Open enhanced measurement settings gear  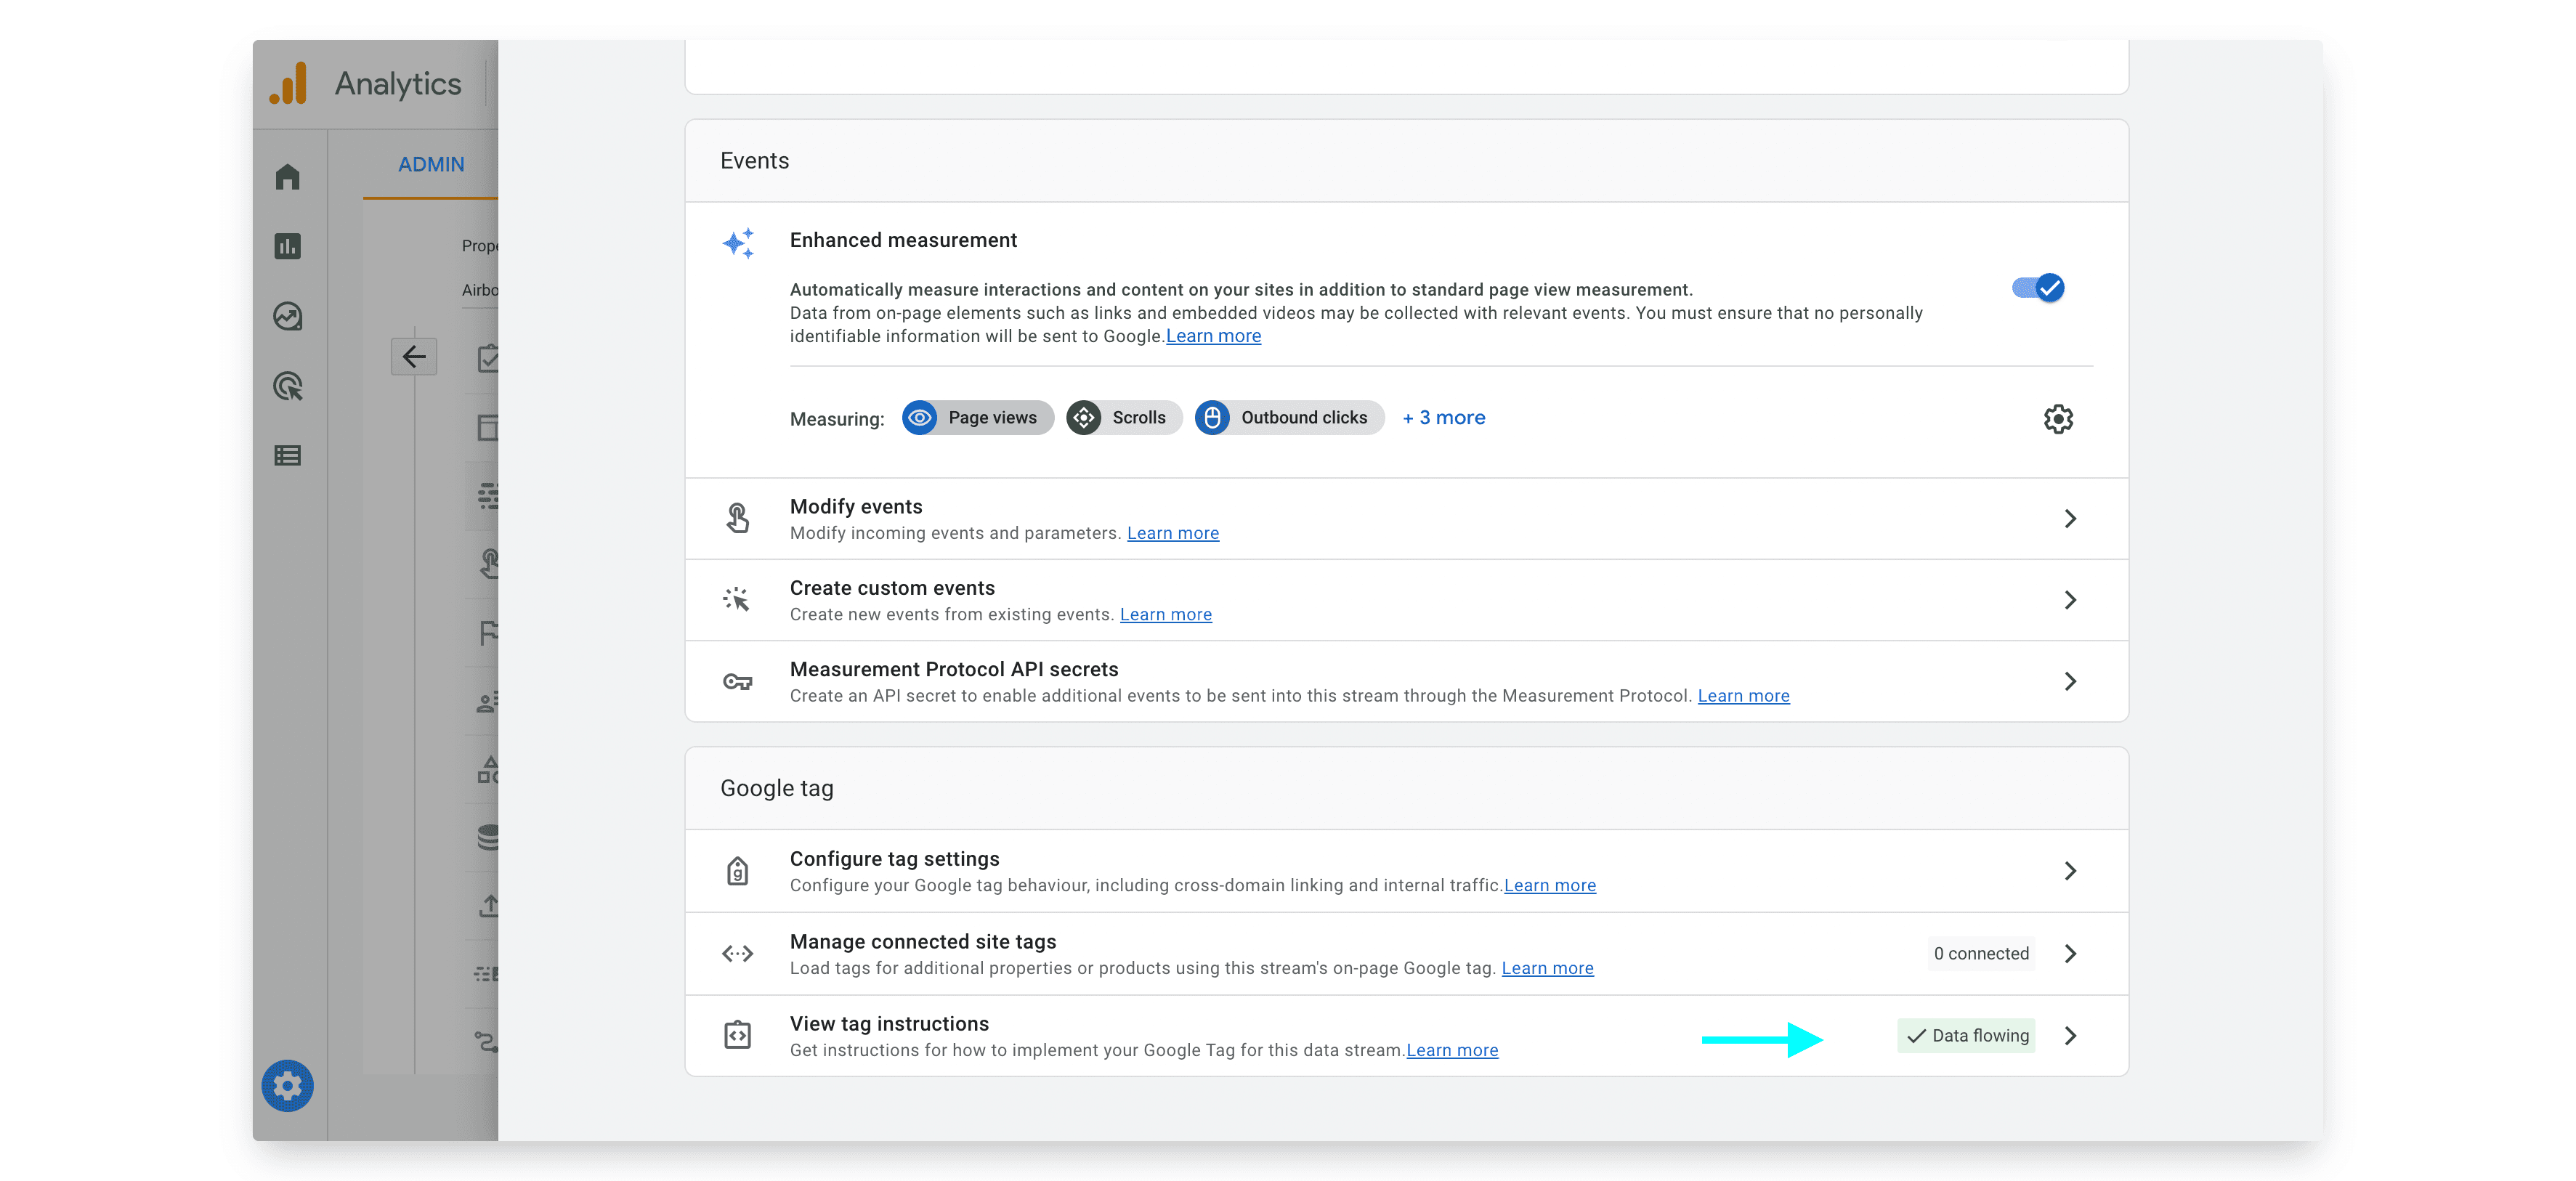tap(2058, 418)
